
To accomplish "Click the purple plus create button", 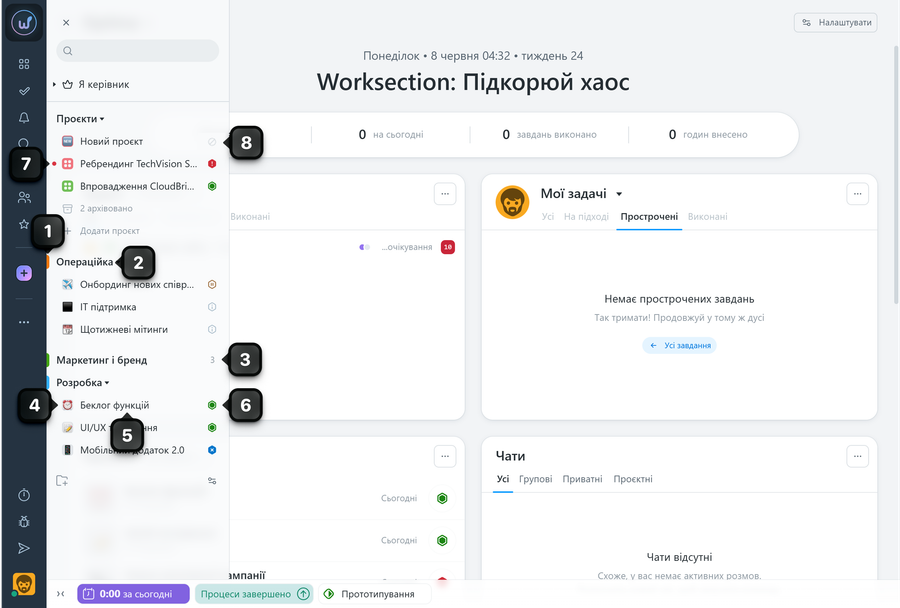I will [x=24, y=273].
